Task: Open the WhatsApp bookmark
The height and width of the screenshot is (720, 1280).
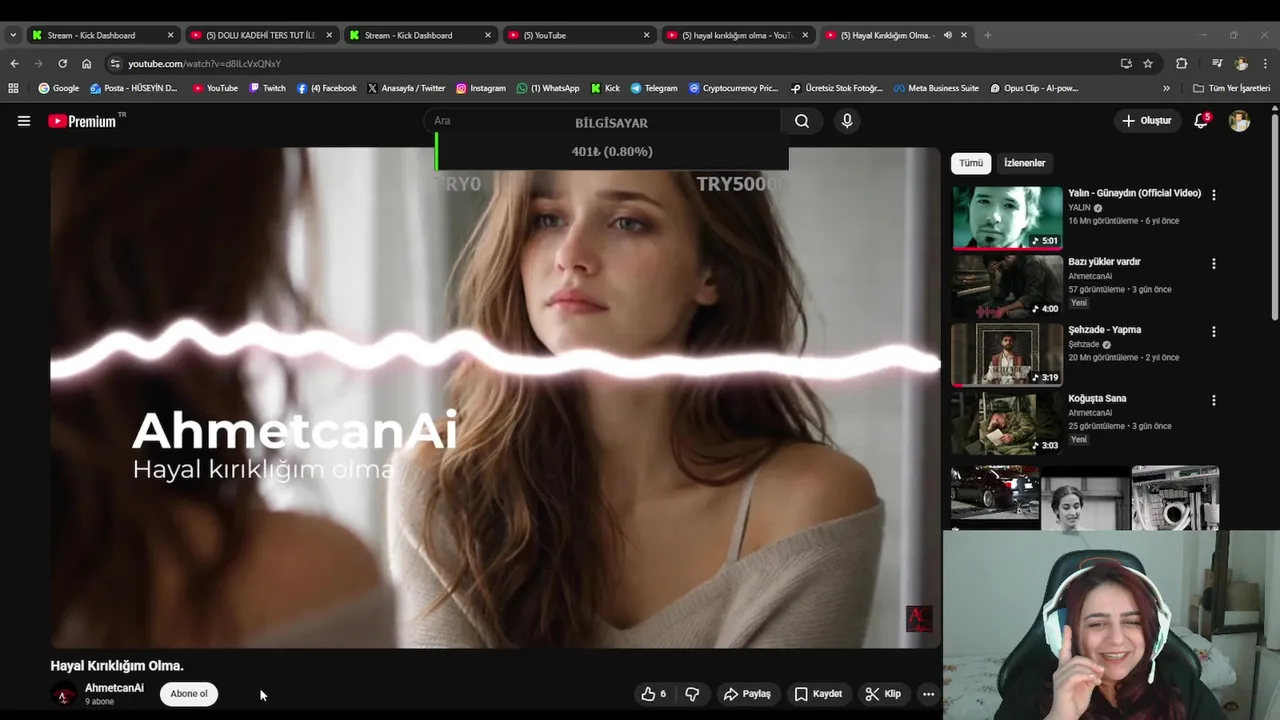Action: tap(548, 88)
